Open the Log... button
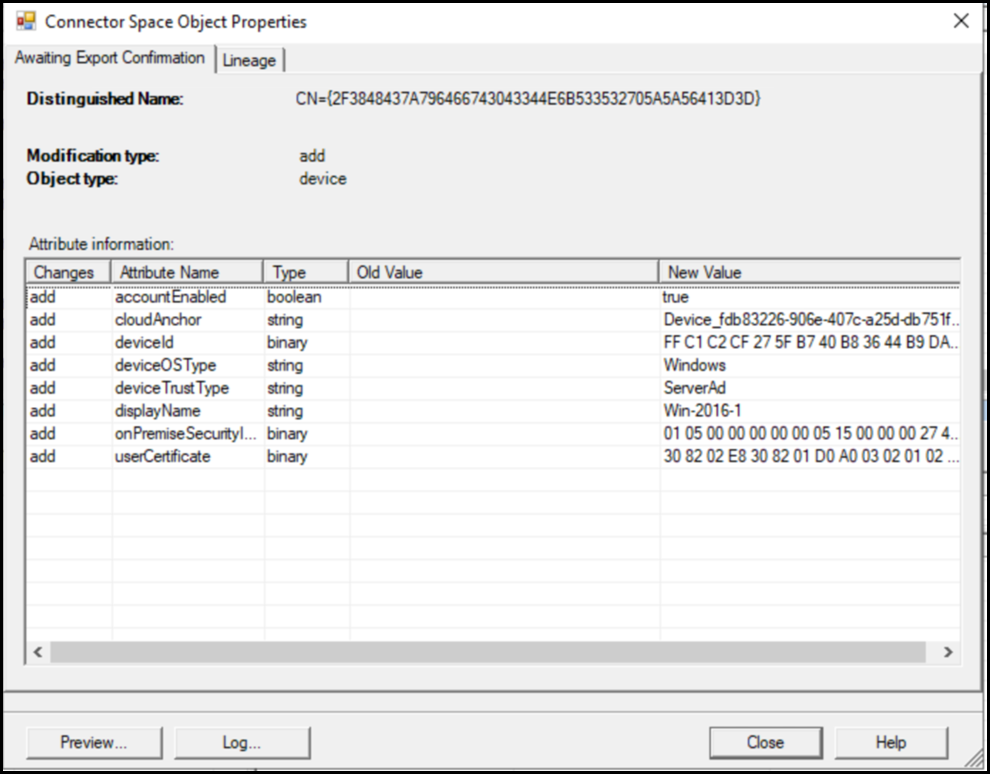Image resolution: width=990 pixels, height=774 pixels. [x=241, y=742]
